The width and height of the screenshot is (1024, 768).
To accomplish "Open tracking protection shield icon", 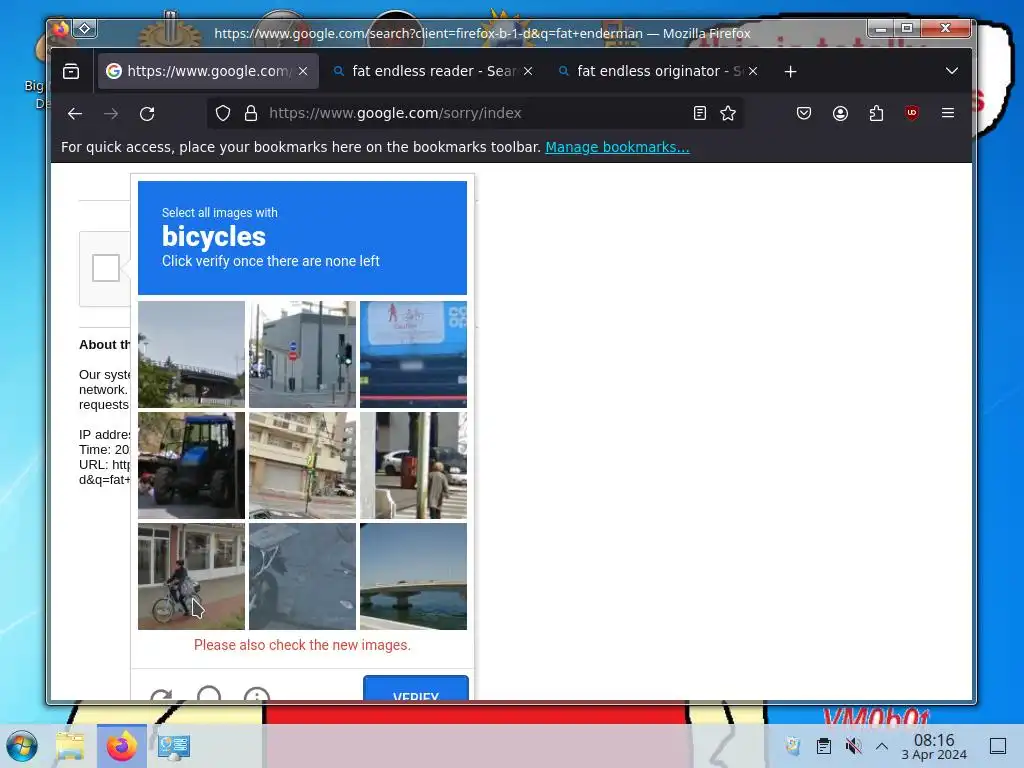I will click(x=223, y=114).
